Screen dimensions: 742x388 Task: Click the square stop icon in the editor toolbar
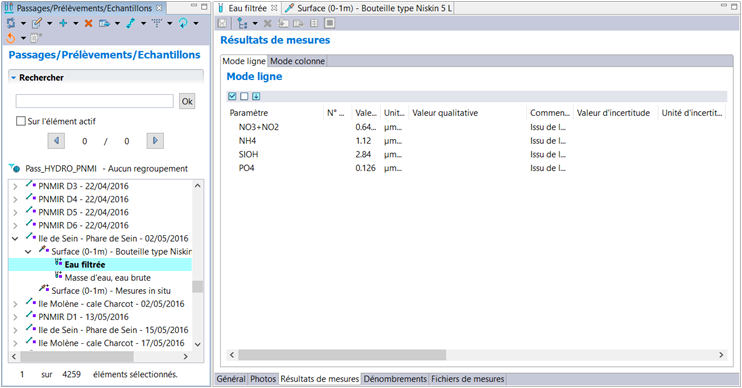(330, 23)
